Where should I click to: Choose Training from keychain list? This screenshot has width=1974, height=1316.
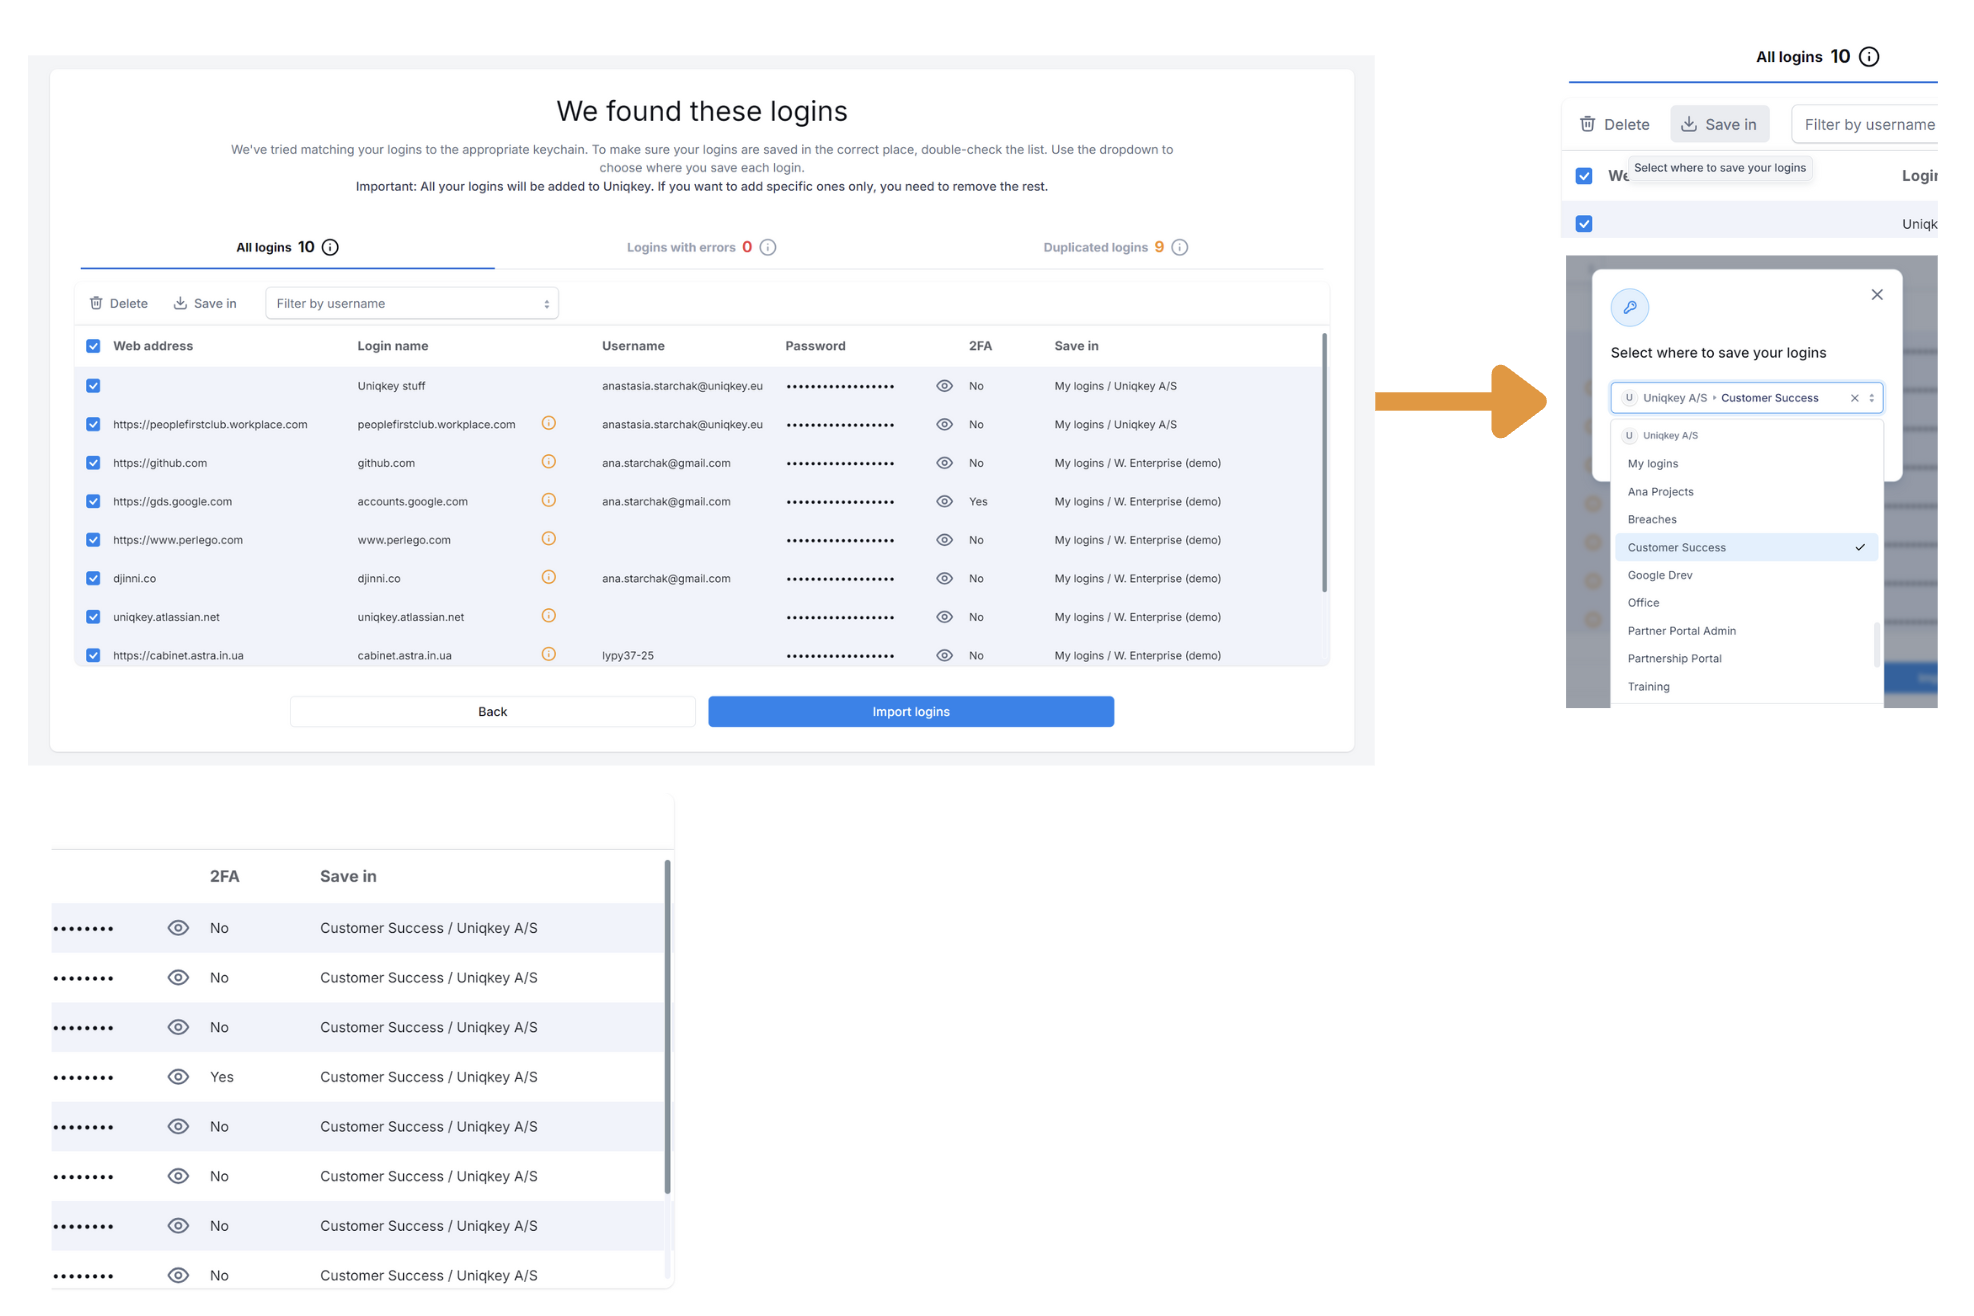[x=1746, y=687]
